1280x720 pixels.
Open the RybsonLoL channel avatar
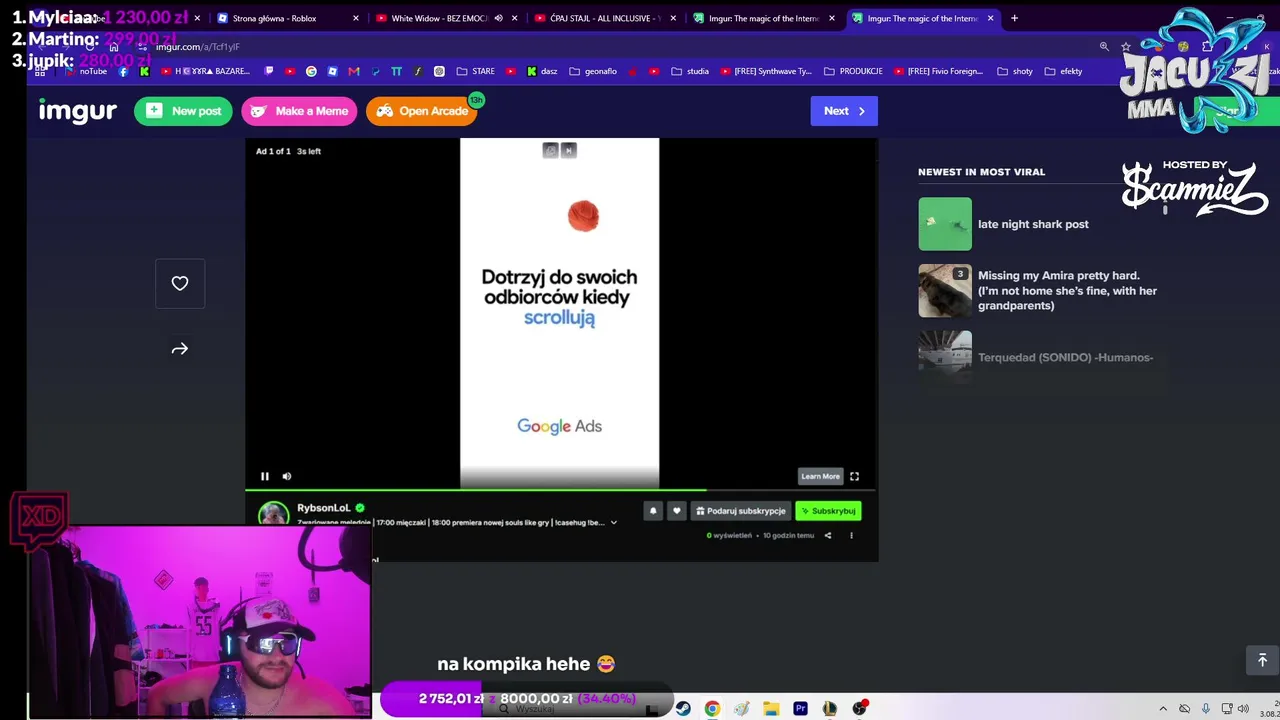click(x=273, y=515)
